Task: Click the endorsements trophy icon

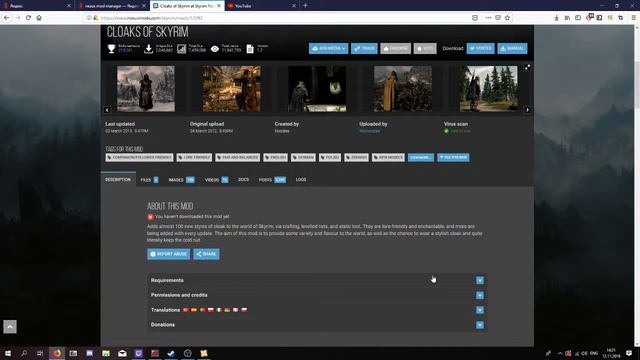Action: click(x=111, y=49)
